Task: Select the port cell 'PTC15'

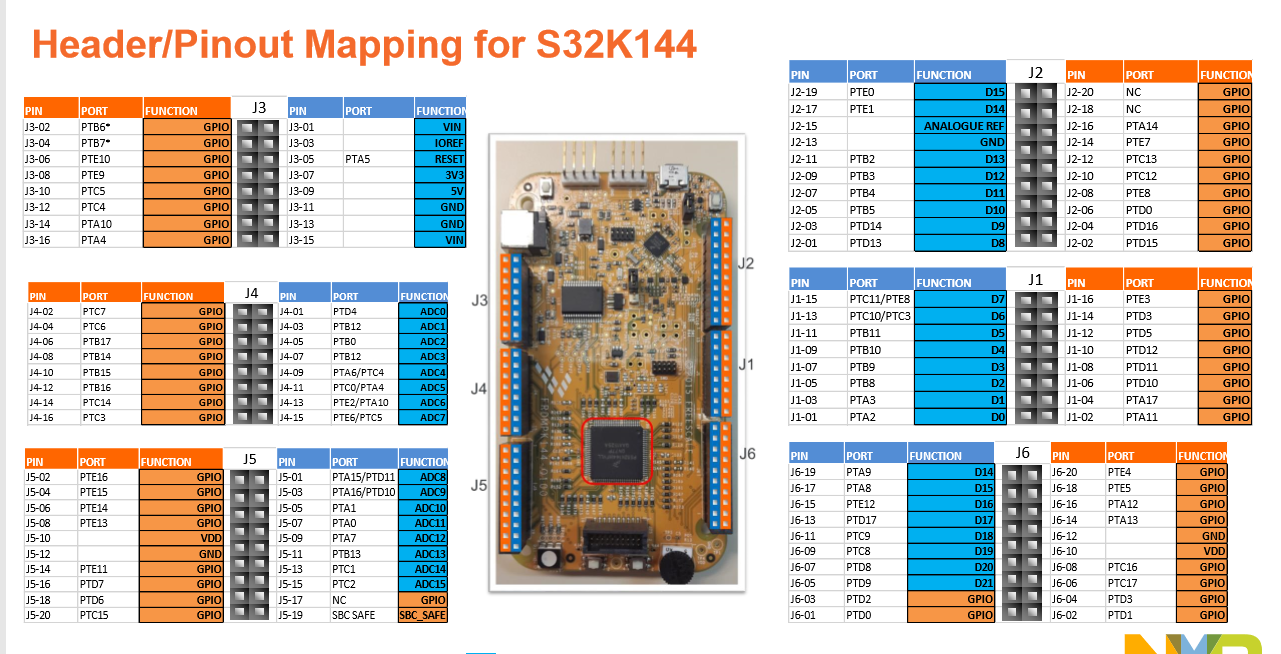Action: [108, 615]
